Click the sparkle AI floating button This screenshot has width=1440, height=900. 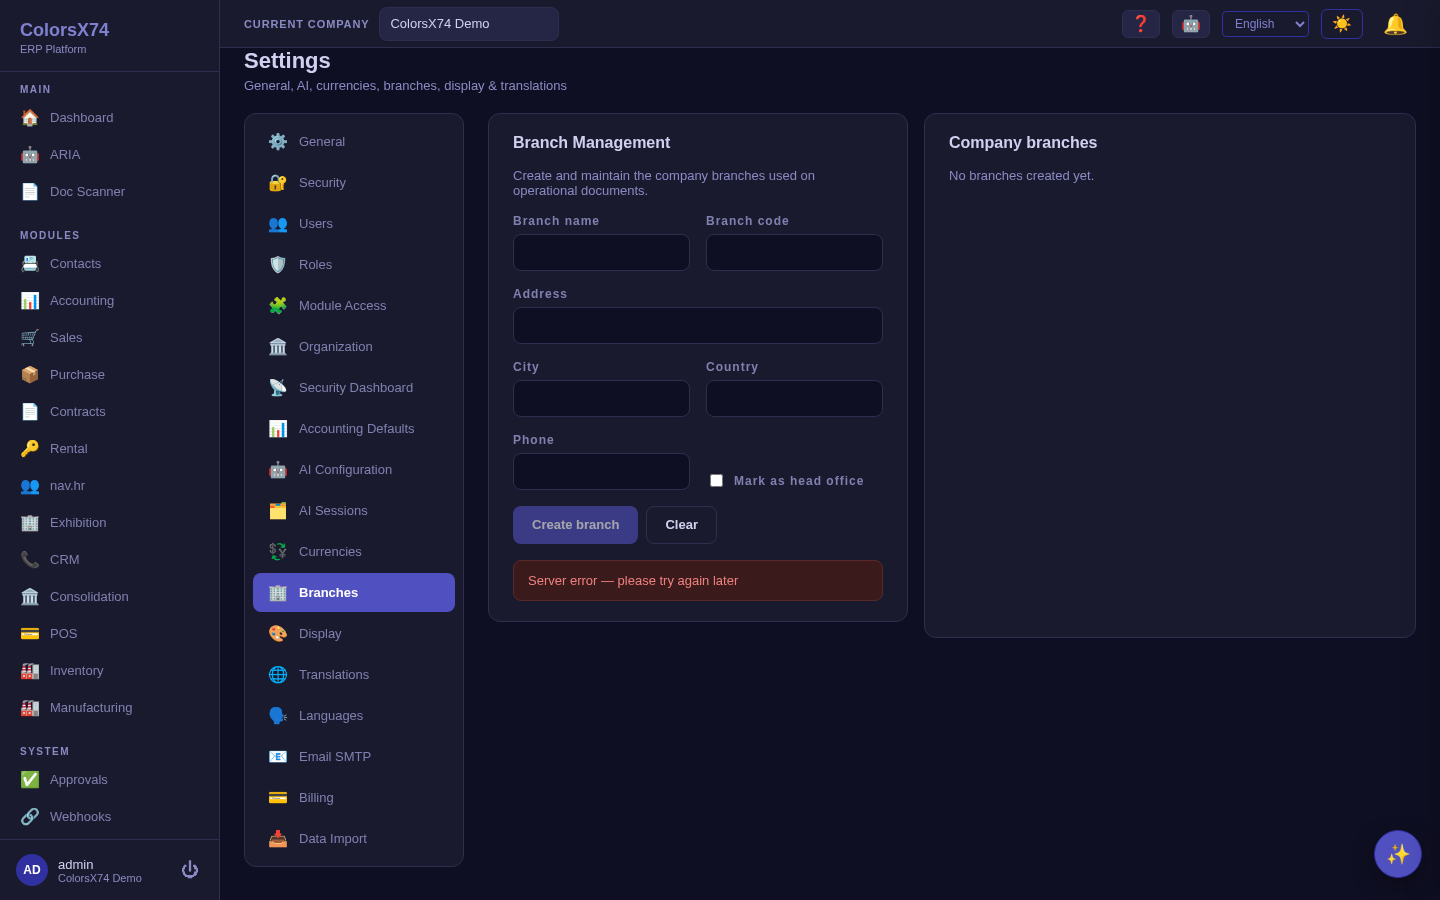1398,854
